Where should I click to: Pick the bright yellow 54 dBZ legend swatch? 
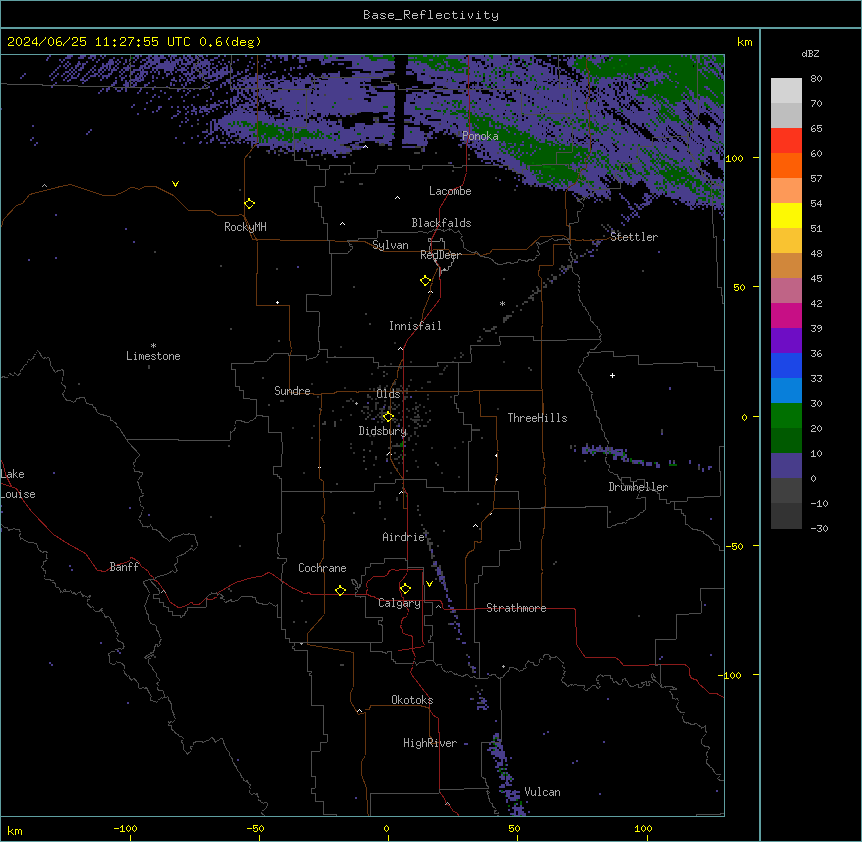(786, 215)
